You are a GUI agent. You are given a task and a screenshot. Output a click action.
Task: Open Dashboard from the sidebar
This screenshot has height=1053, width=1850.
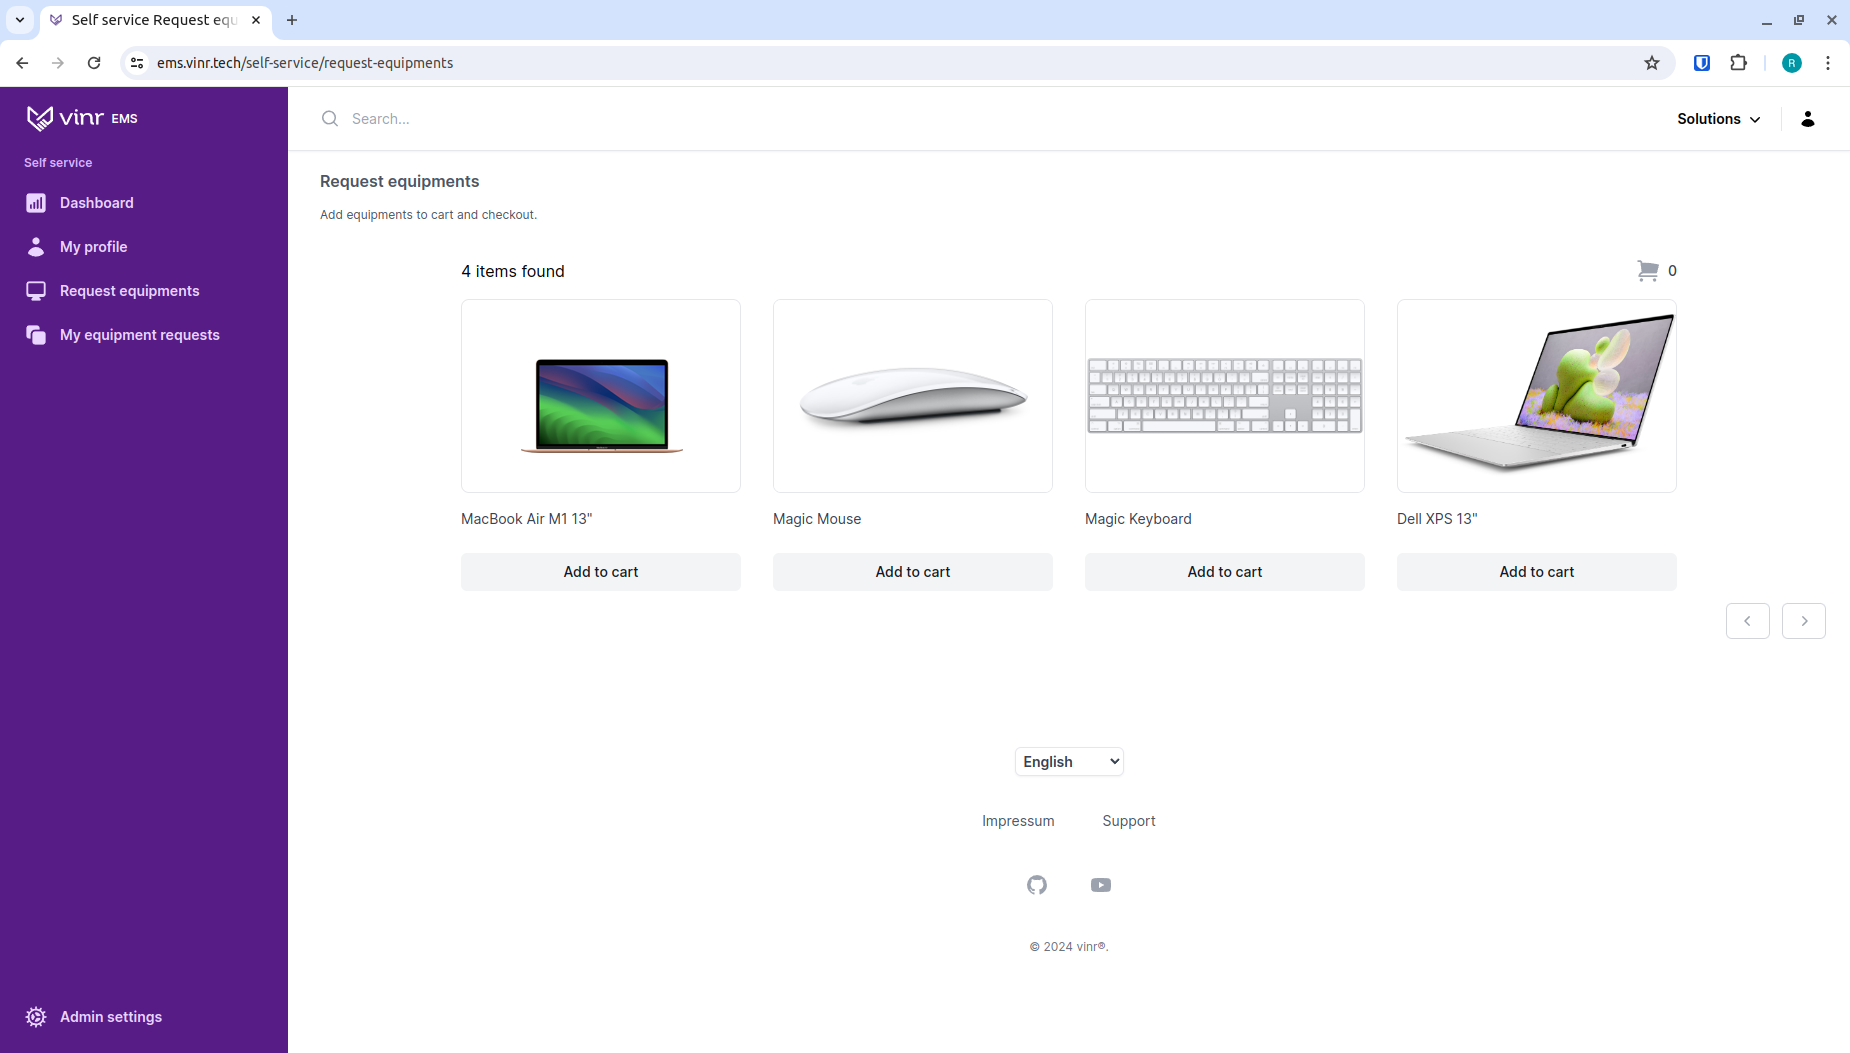point(96,203)
